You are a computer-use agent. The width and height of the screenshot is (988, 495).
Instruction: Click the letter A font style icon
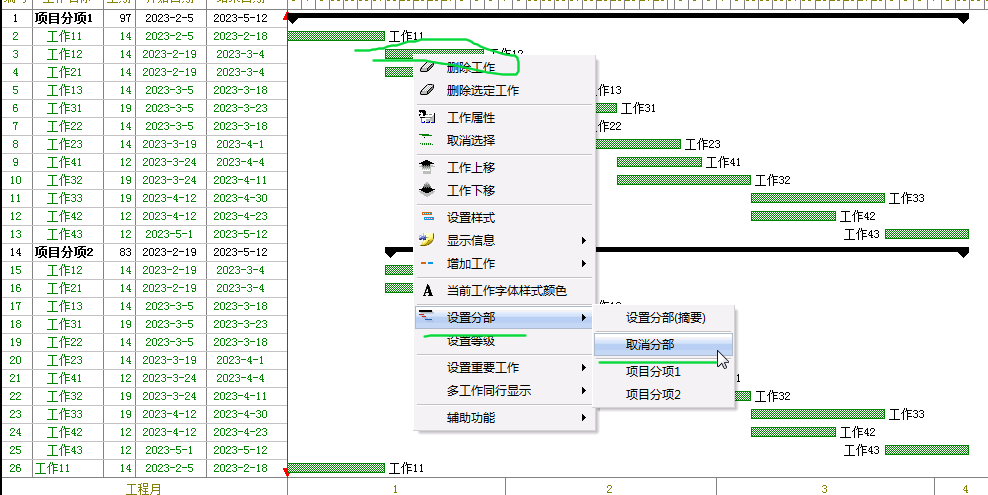[x=427, y=291]
